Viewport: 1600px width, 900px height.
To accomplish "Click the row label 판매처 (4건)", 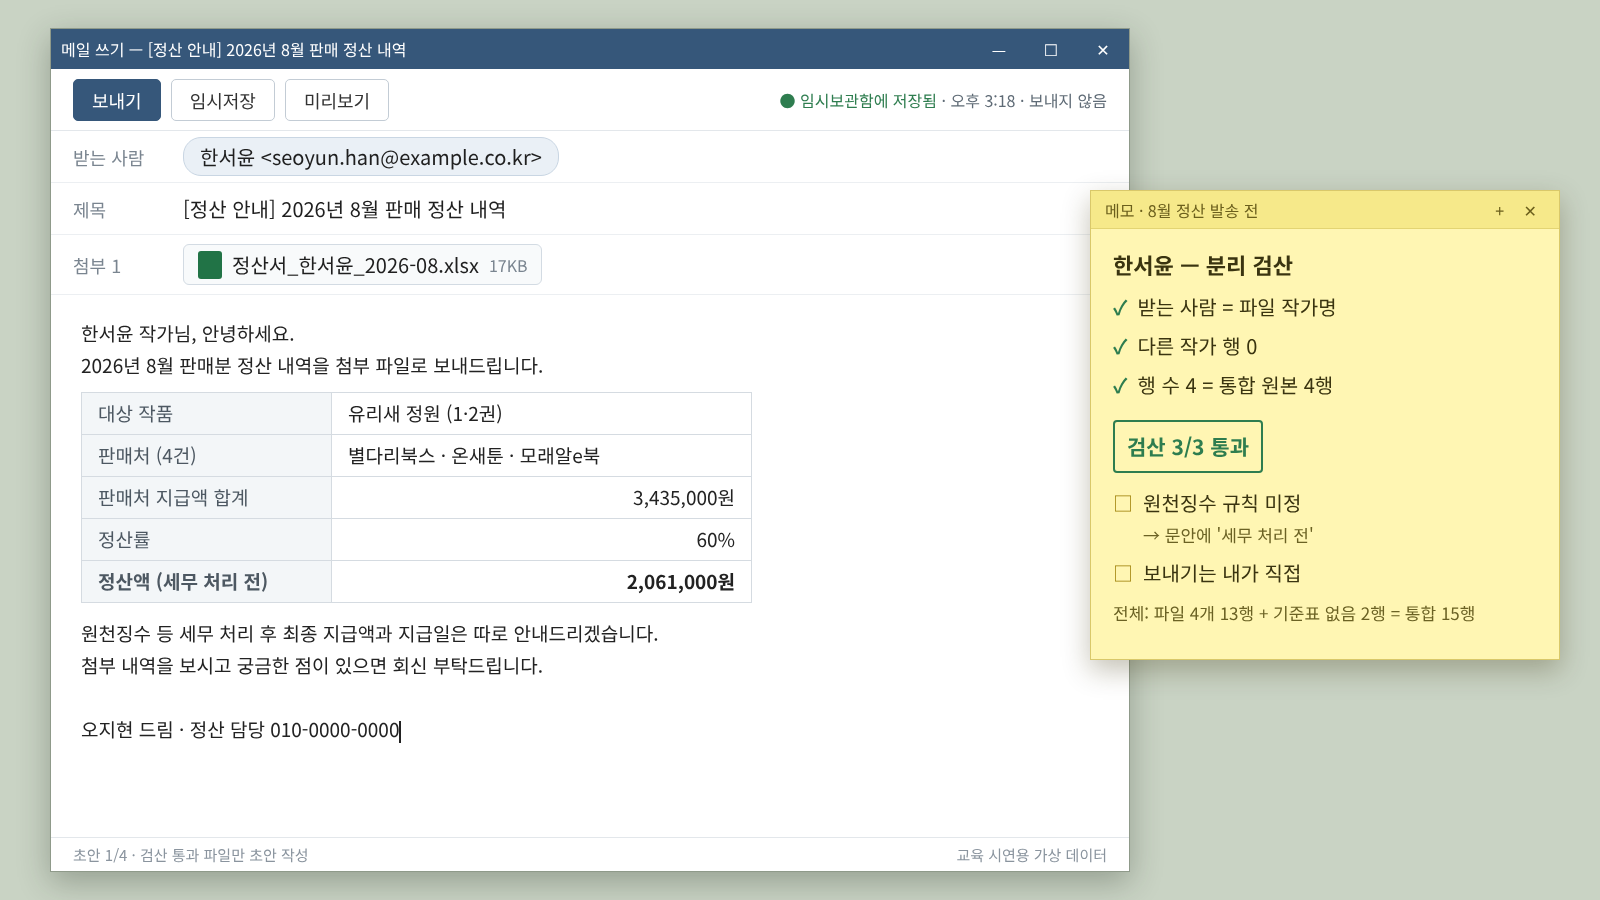I will pos(147,455).
